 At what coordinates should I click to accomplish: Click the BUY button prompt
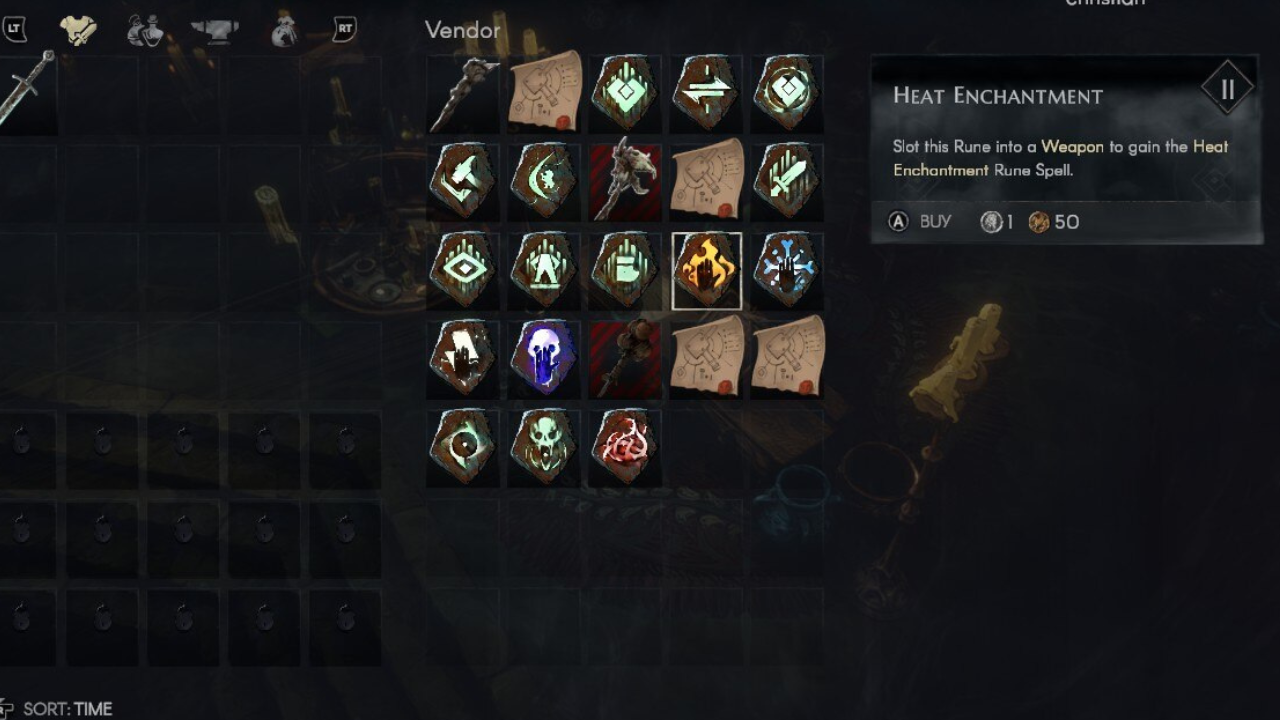[920, 222]
